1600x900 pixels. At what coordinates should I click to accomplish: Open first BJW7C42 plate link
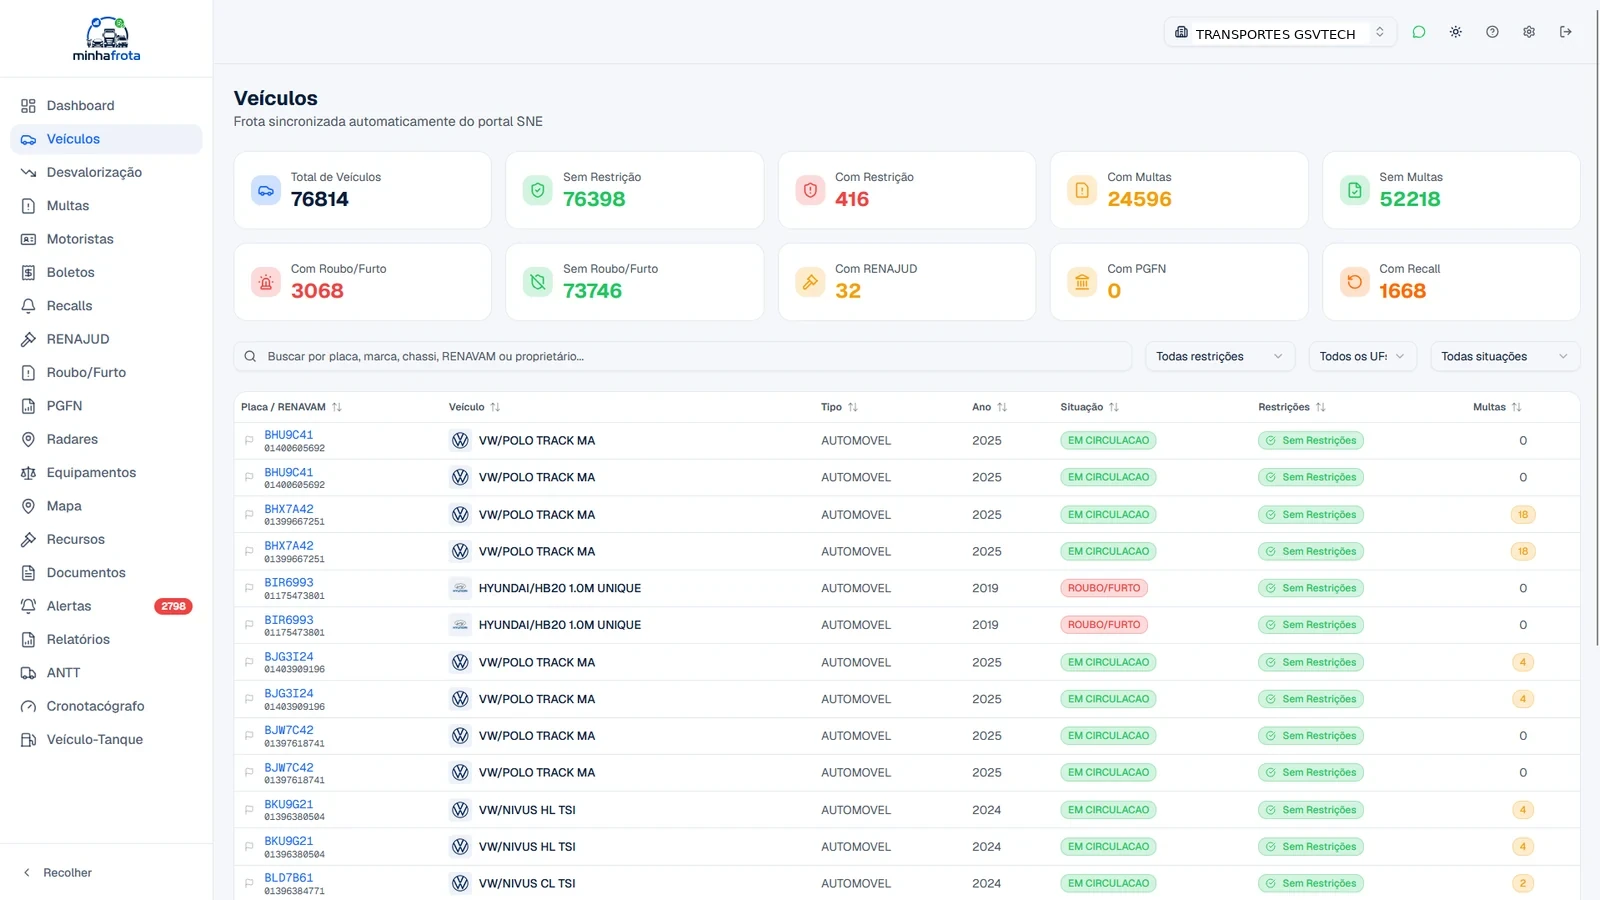pyautogui.click(x=288, y=730)
